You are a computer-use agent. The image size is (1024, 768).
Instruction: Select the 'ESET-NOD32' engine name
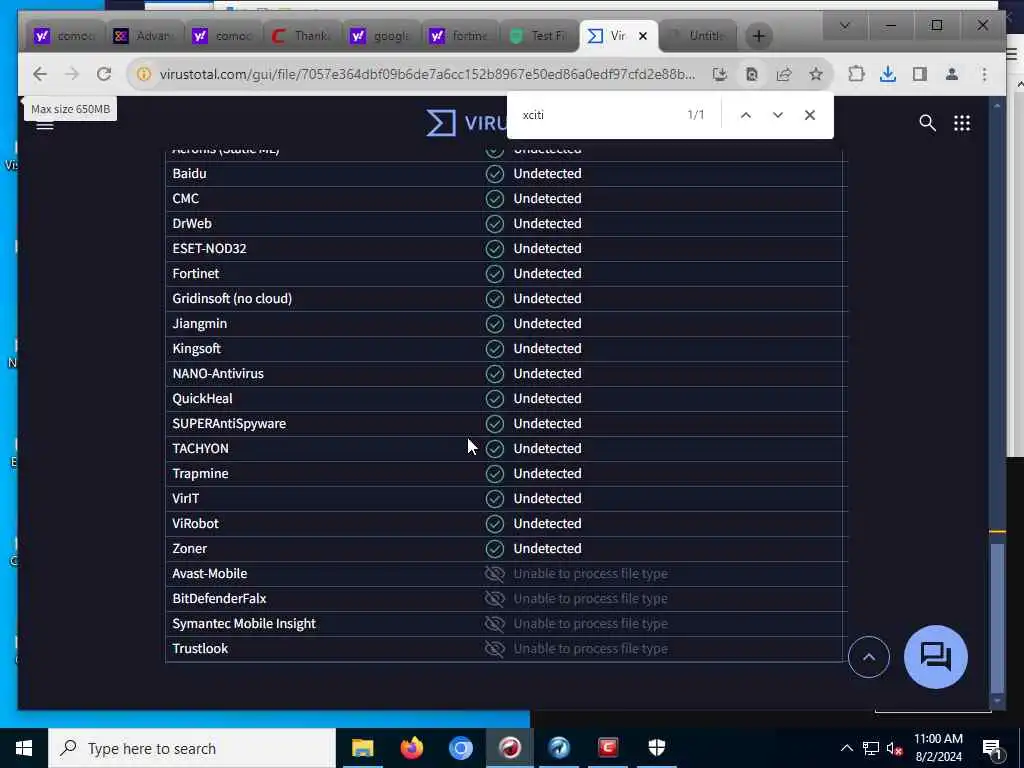[209, 248]
